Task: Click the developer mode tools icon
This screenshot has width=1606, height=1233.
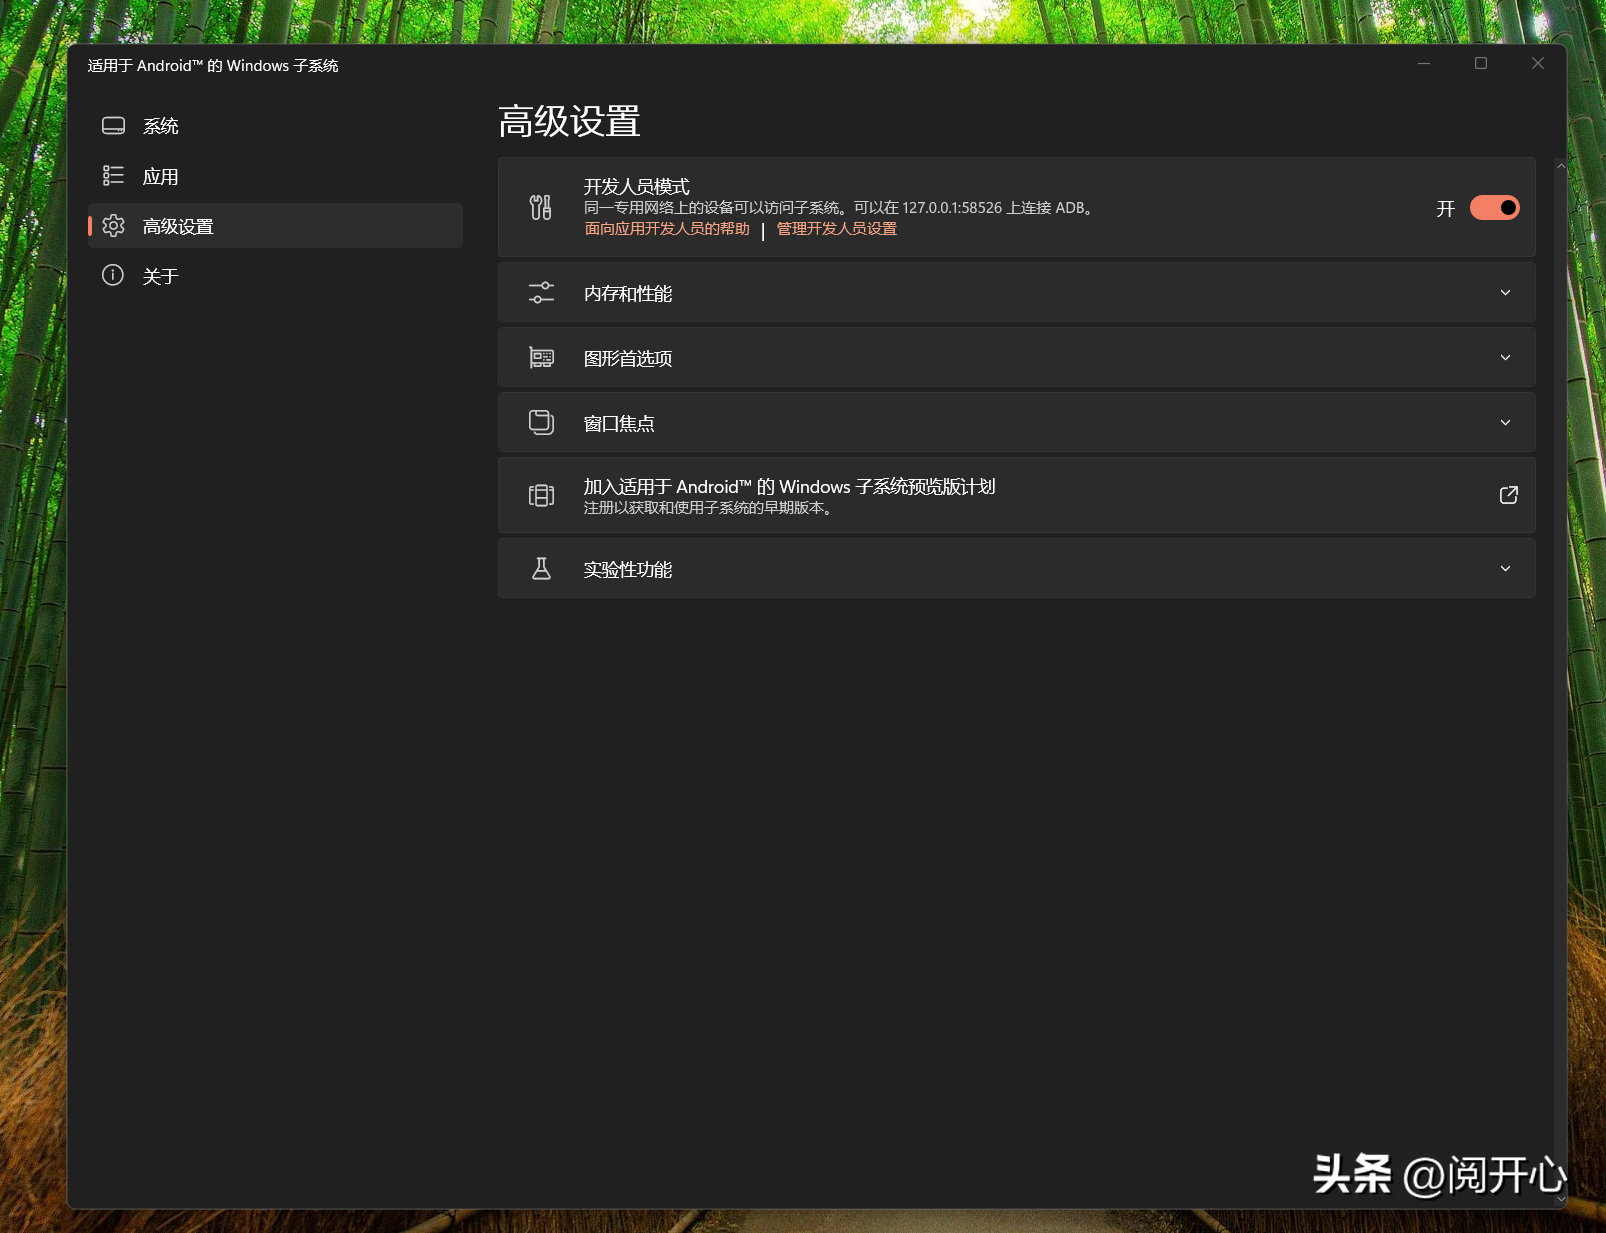Action: pyautogui.click(x=540, y=207)
